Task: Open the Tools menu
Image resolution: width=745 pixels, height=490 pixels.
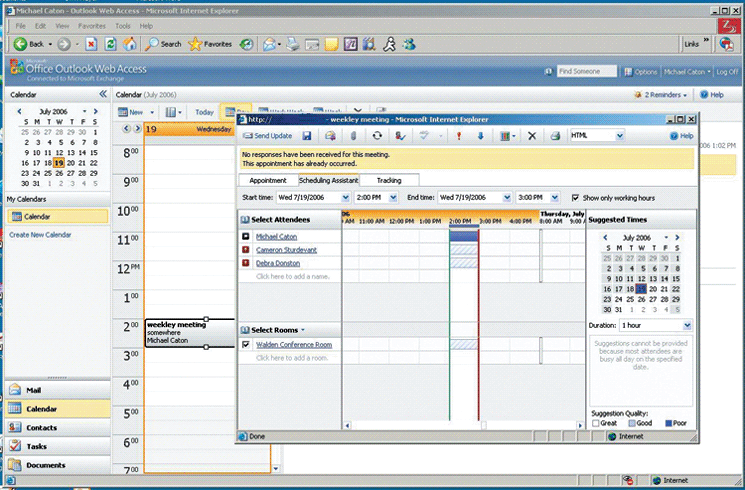Action: coord(123,26)
